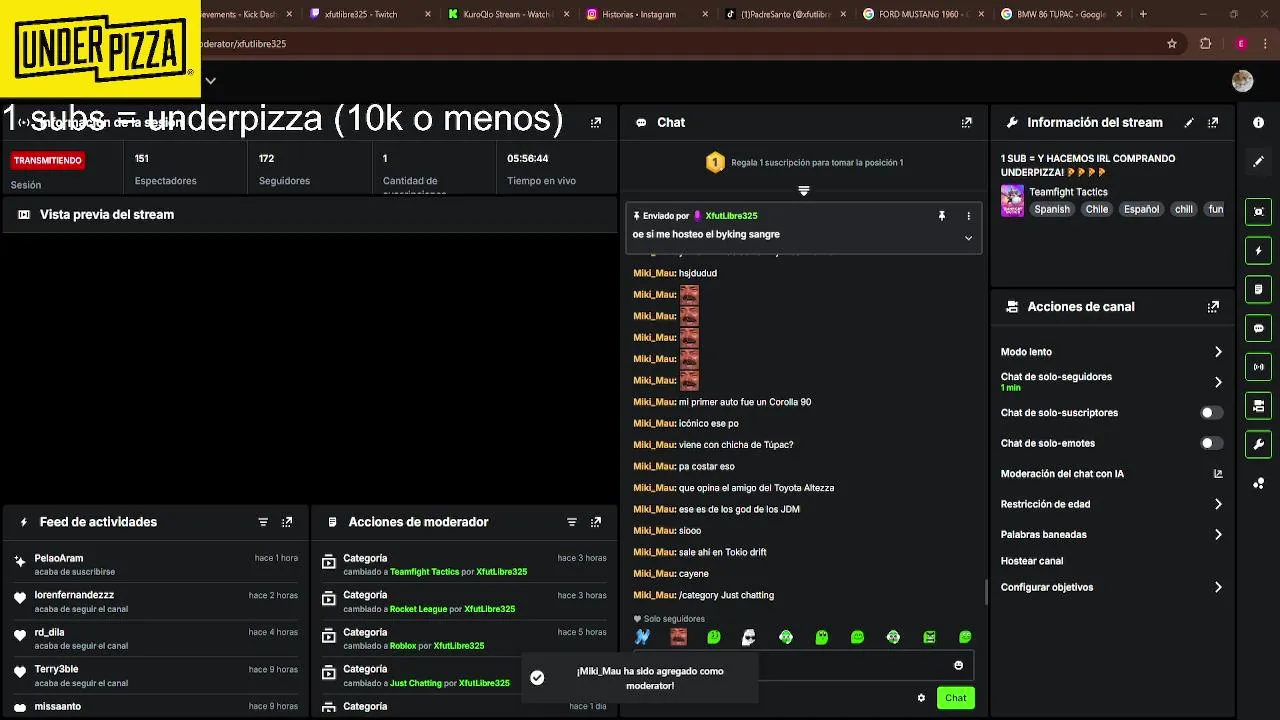The height and width of the screenshot is (720, 1280).
Task: Open a new browser tab
Action: pyautogui.click(x=1143, y=14)
